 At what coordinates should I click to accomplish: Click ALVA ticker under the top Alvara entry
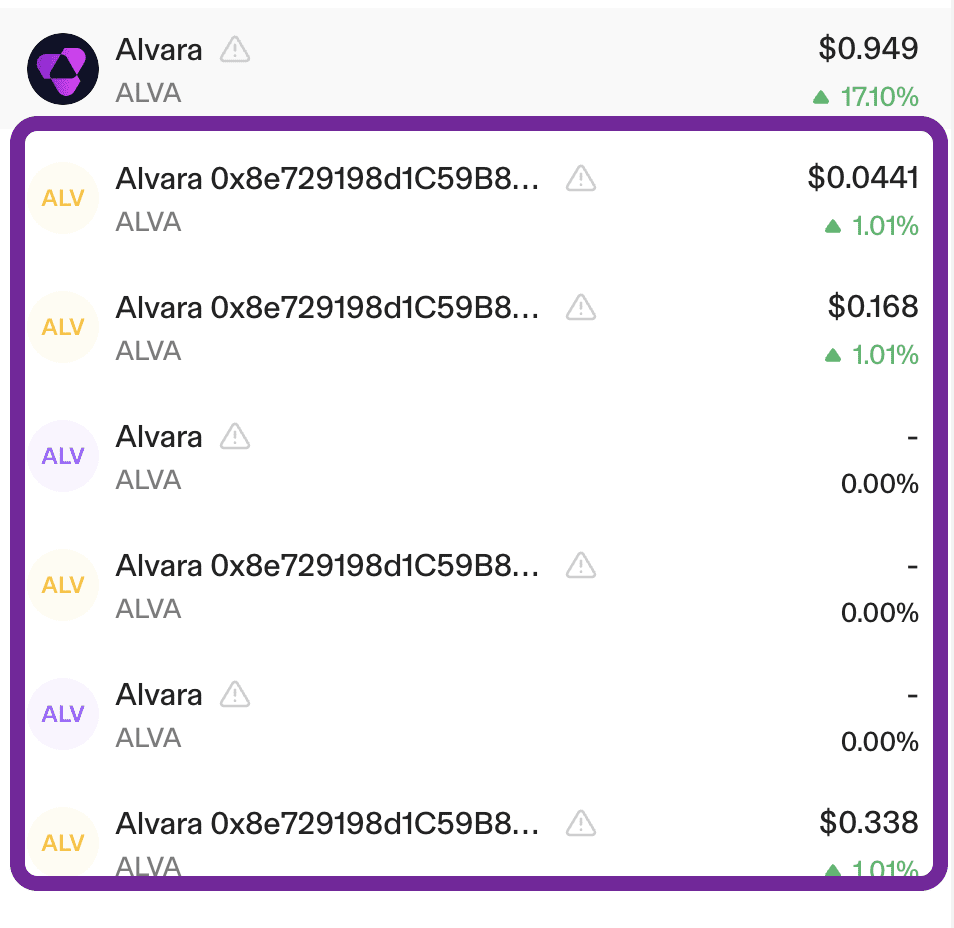tap(149, 93)
